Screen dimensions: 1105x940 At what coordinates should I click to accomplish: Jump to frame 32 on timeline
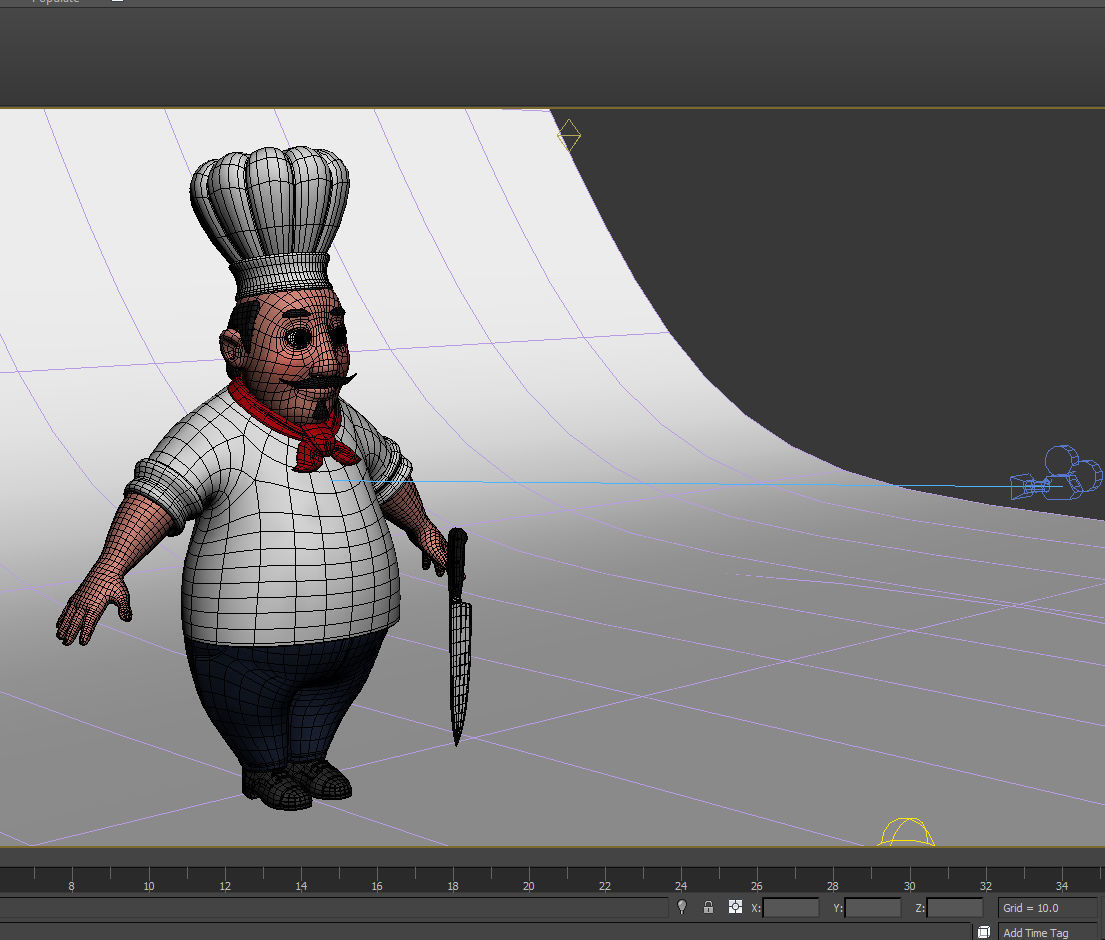pyautogui.click(x=986, y=886)
